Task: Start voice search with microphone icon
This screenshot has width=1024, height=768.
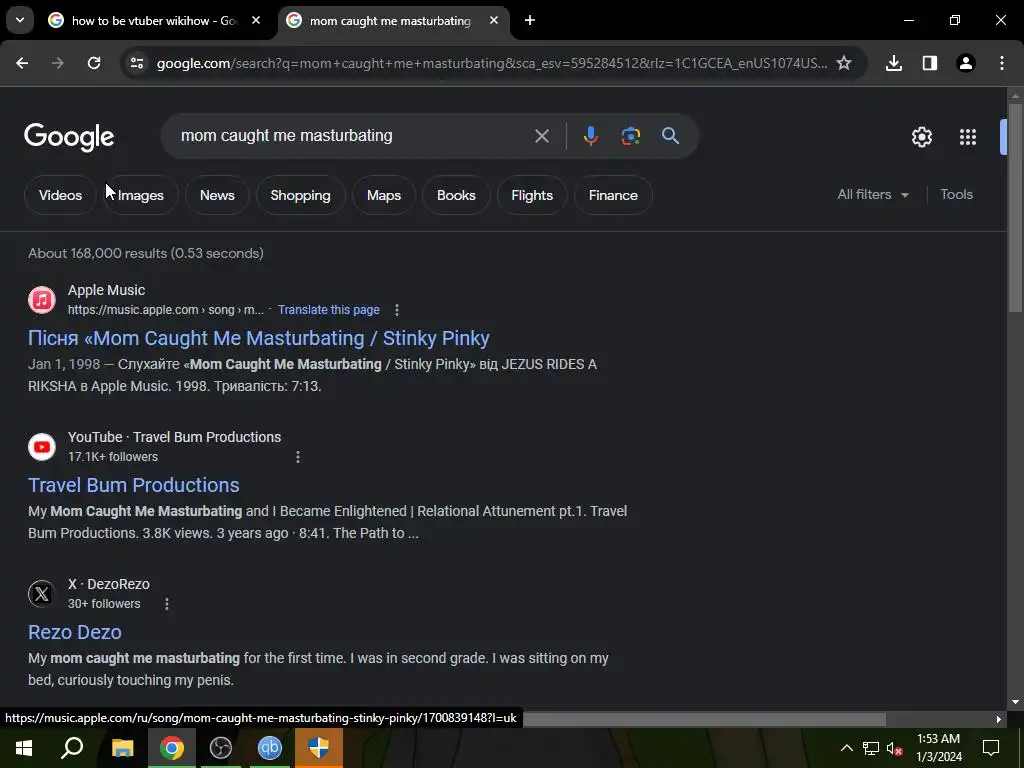Action: pos(590,136)
